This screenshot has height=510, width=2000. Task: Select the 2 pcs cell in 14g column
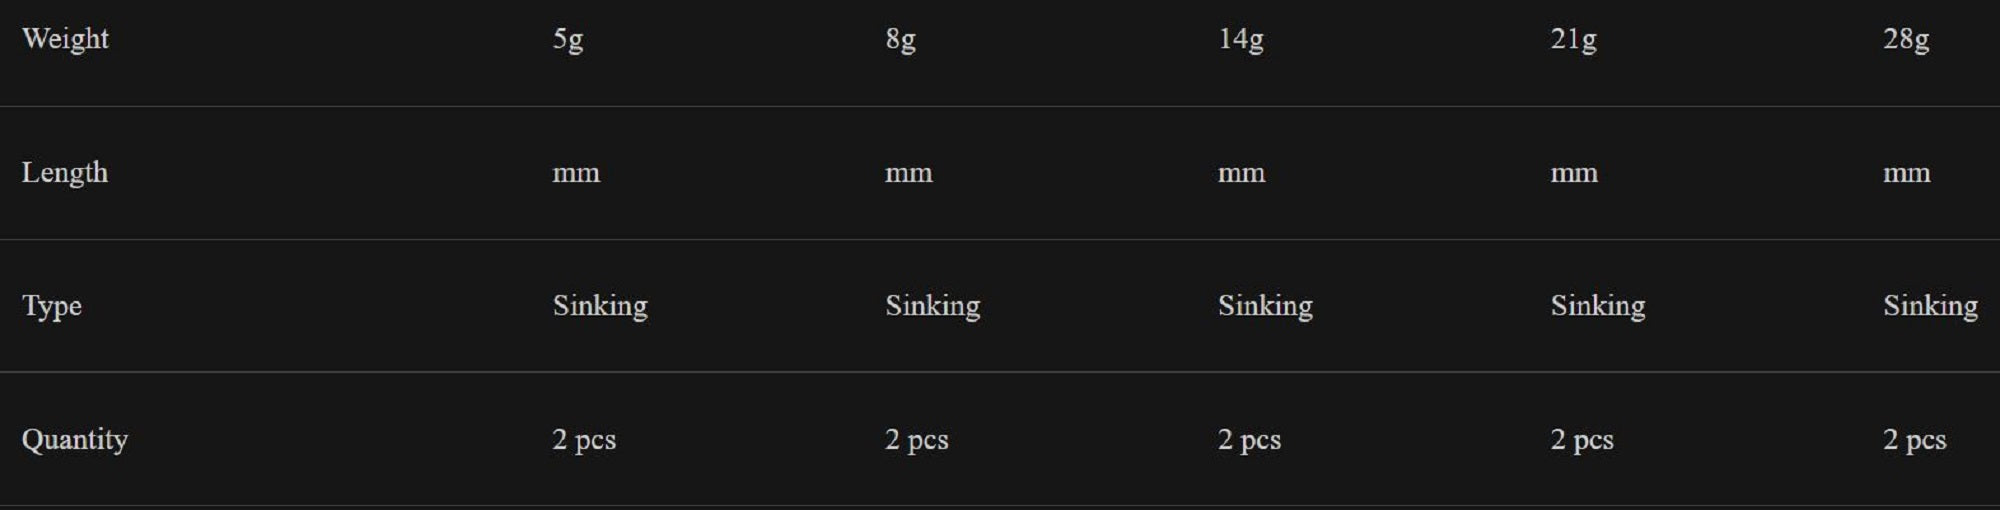click(x=1249, y=439)
